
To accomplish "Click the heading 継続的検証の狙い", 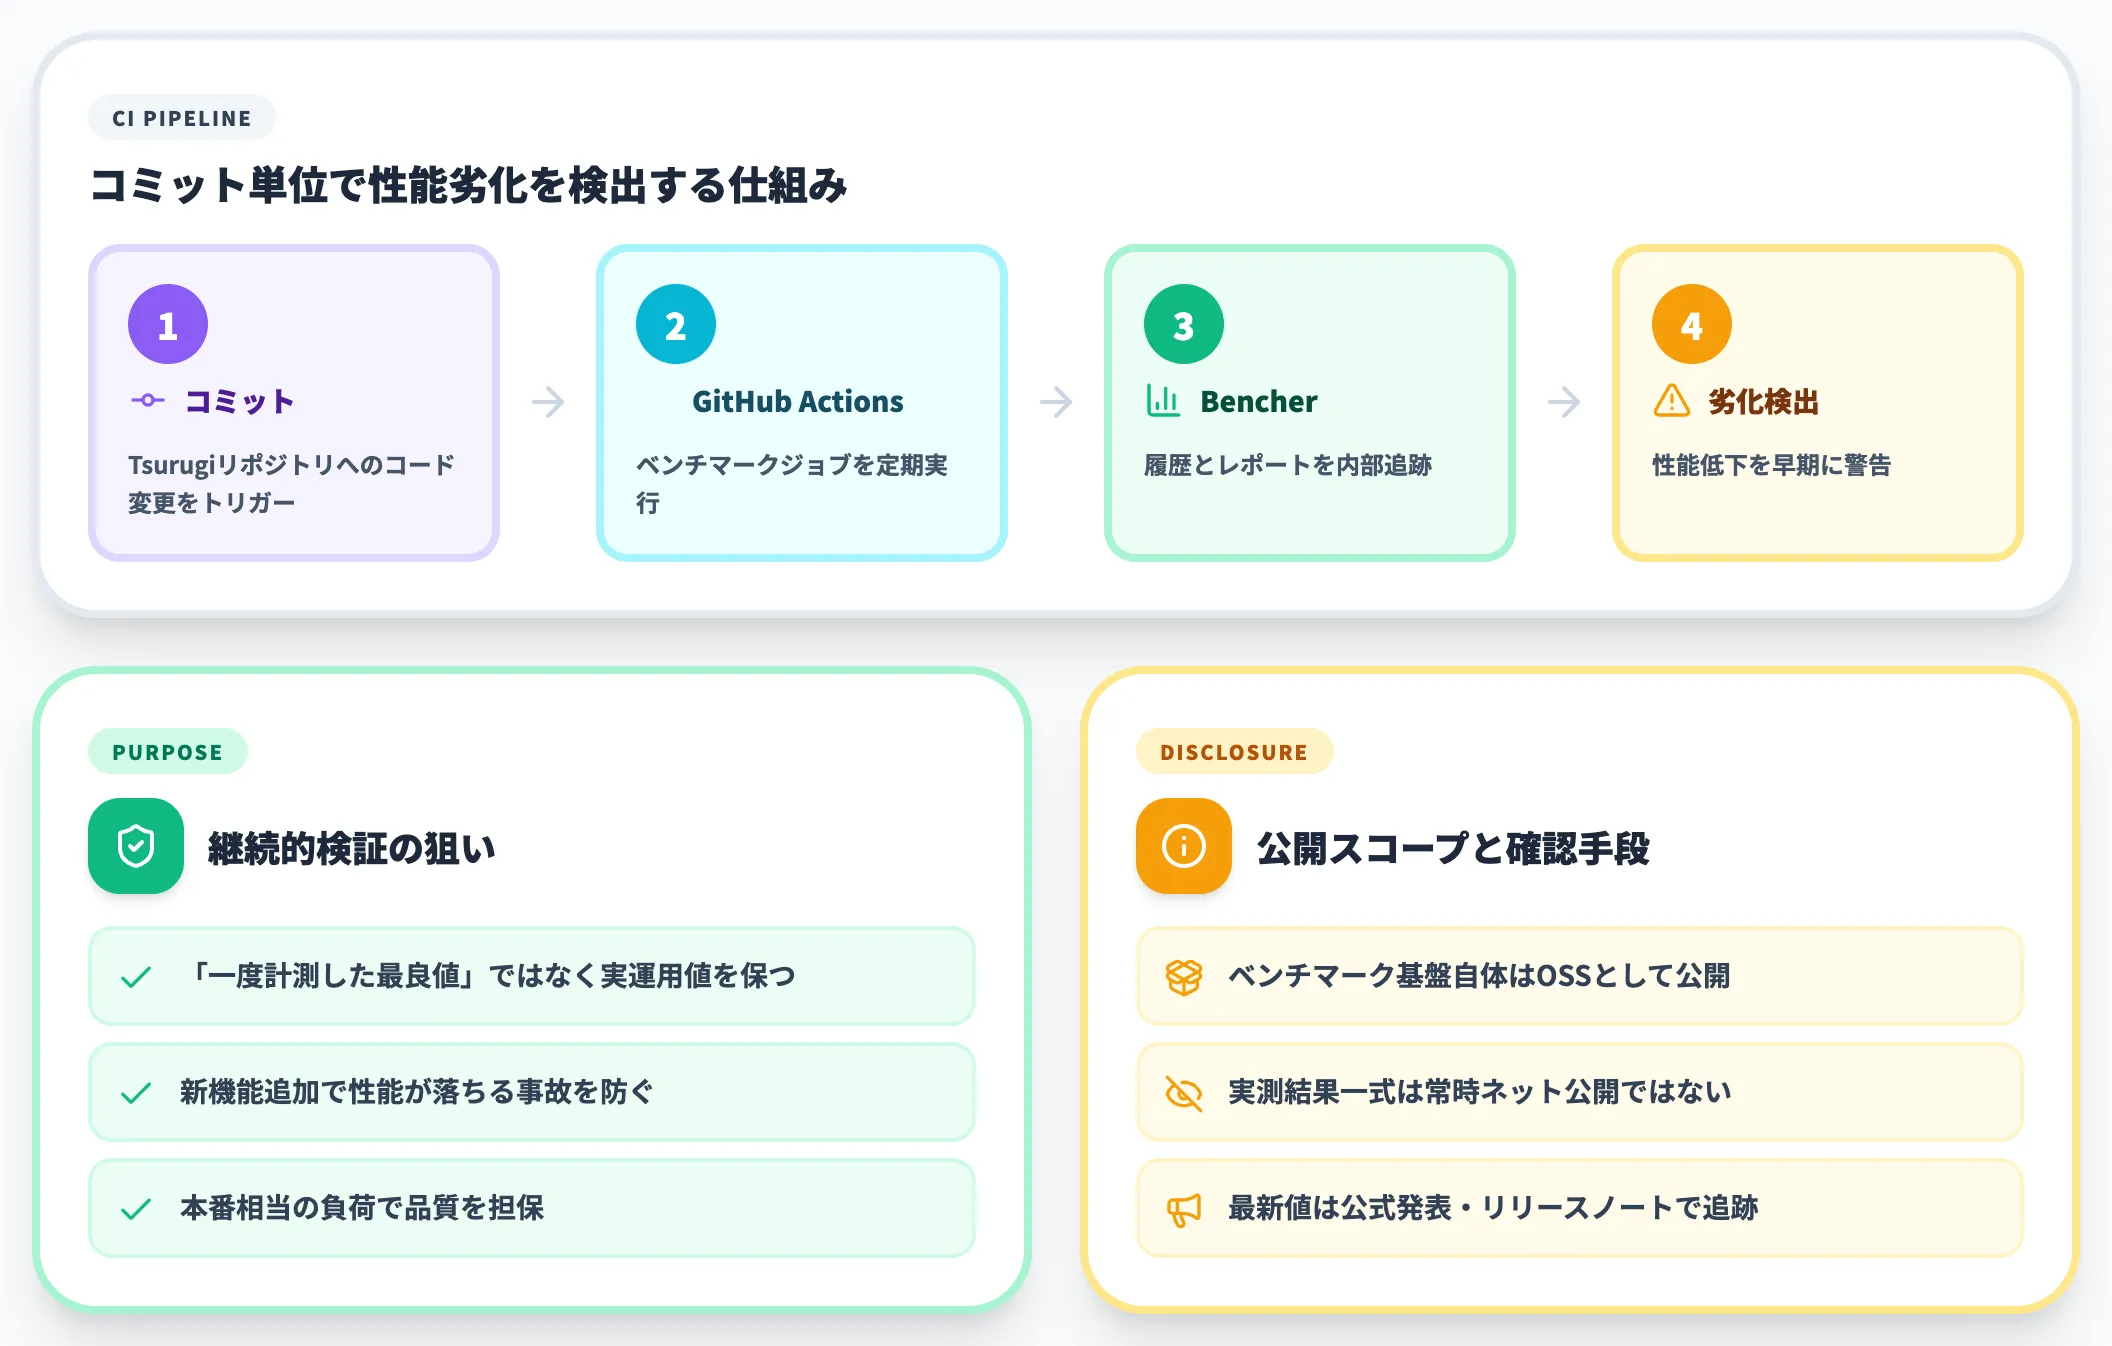I will [x=351, y=848].
